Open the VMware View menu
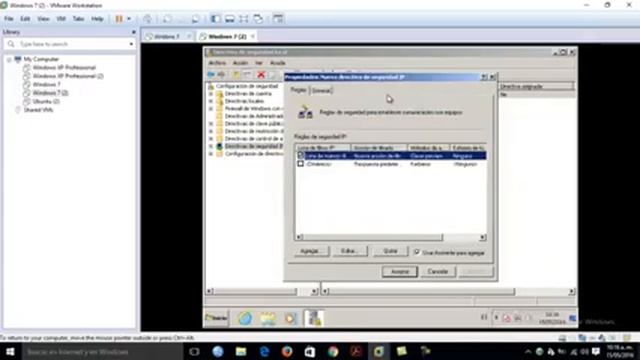Viewport: 640px width, 360px height. point(43,19)
